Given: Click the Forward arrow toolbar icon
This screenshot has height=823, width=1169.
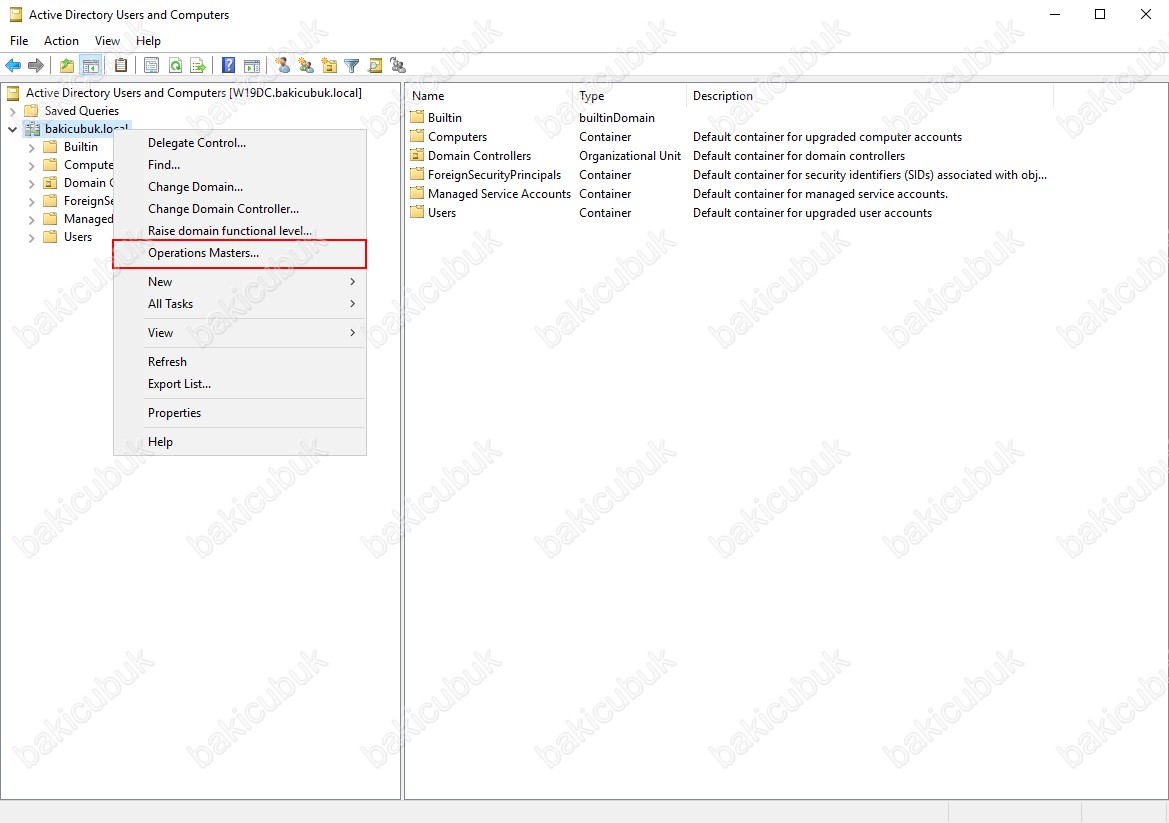Looking at the screenshot, I should tap(35, 66).
